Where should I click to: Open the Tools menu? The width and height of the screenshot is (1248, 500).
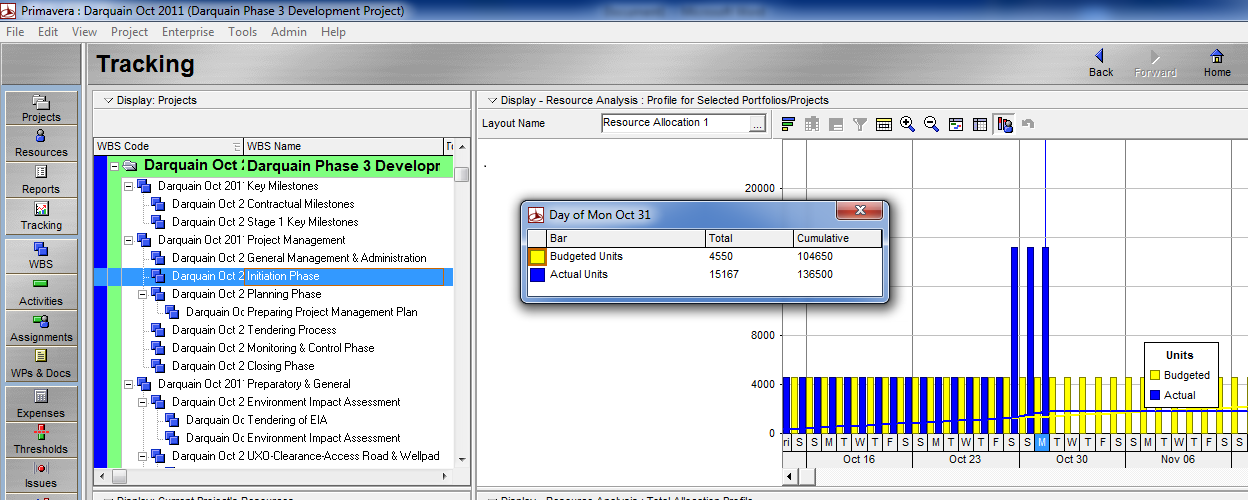(x=243, y=32)
